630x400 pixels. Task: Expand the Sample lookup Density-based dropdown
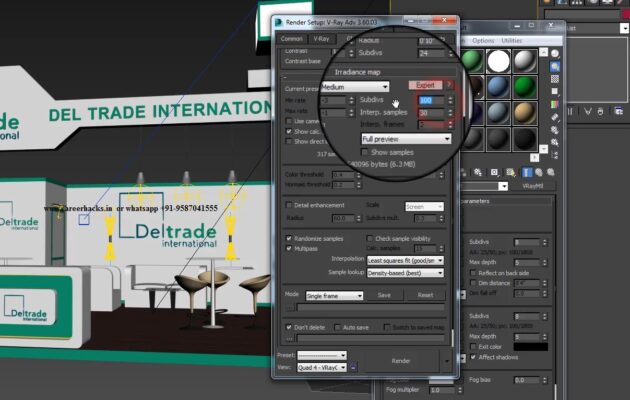click(405, 272)
